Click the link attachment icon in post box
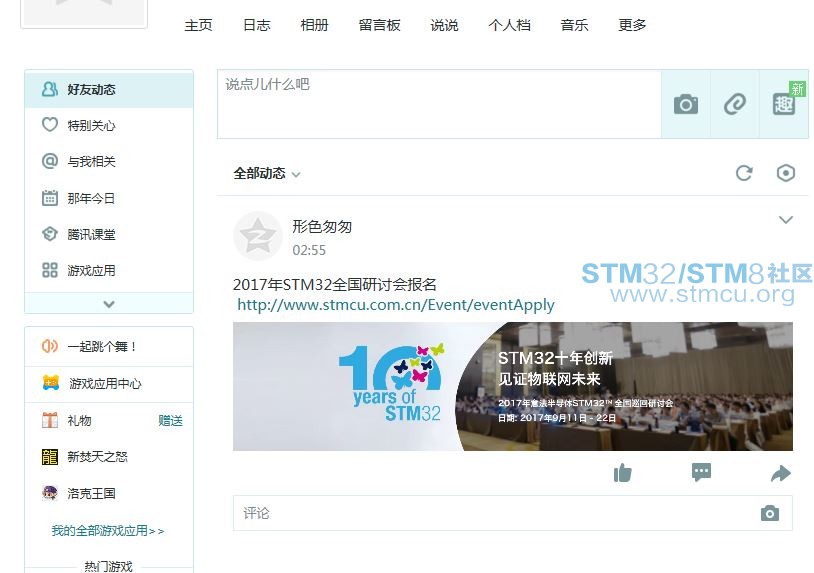 pyautogui.click(x=735, y=104)
